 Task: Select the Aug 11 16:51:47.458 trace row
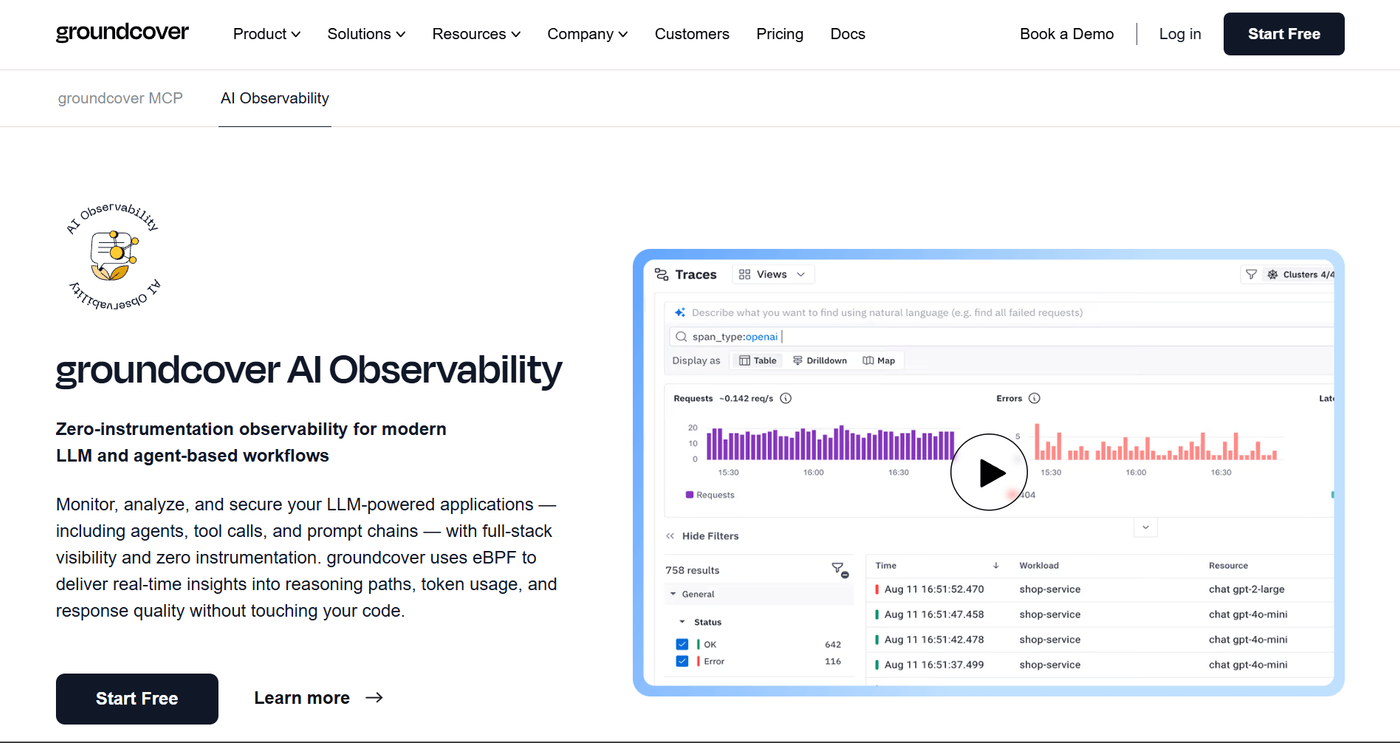click(x=1100, y=615)
